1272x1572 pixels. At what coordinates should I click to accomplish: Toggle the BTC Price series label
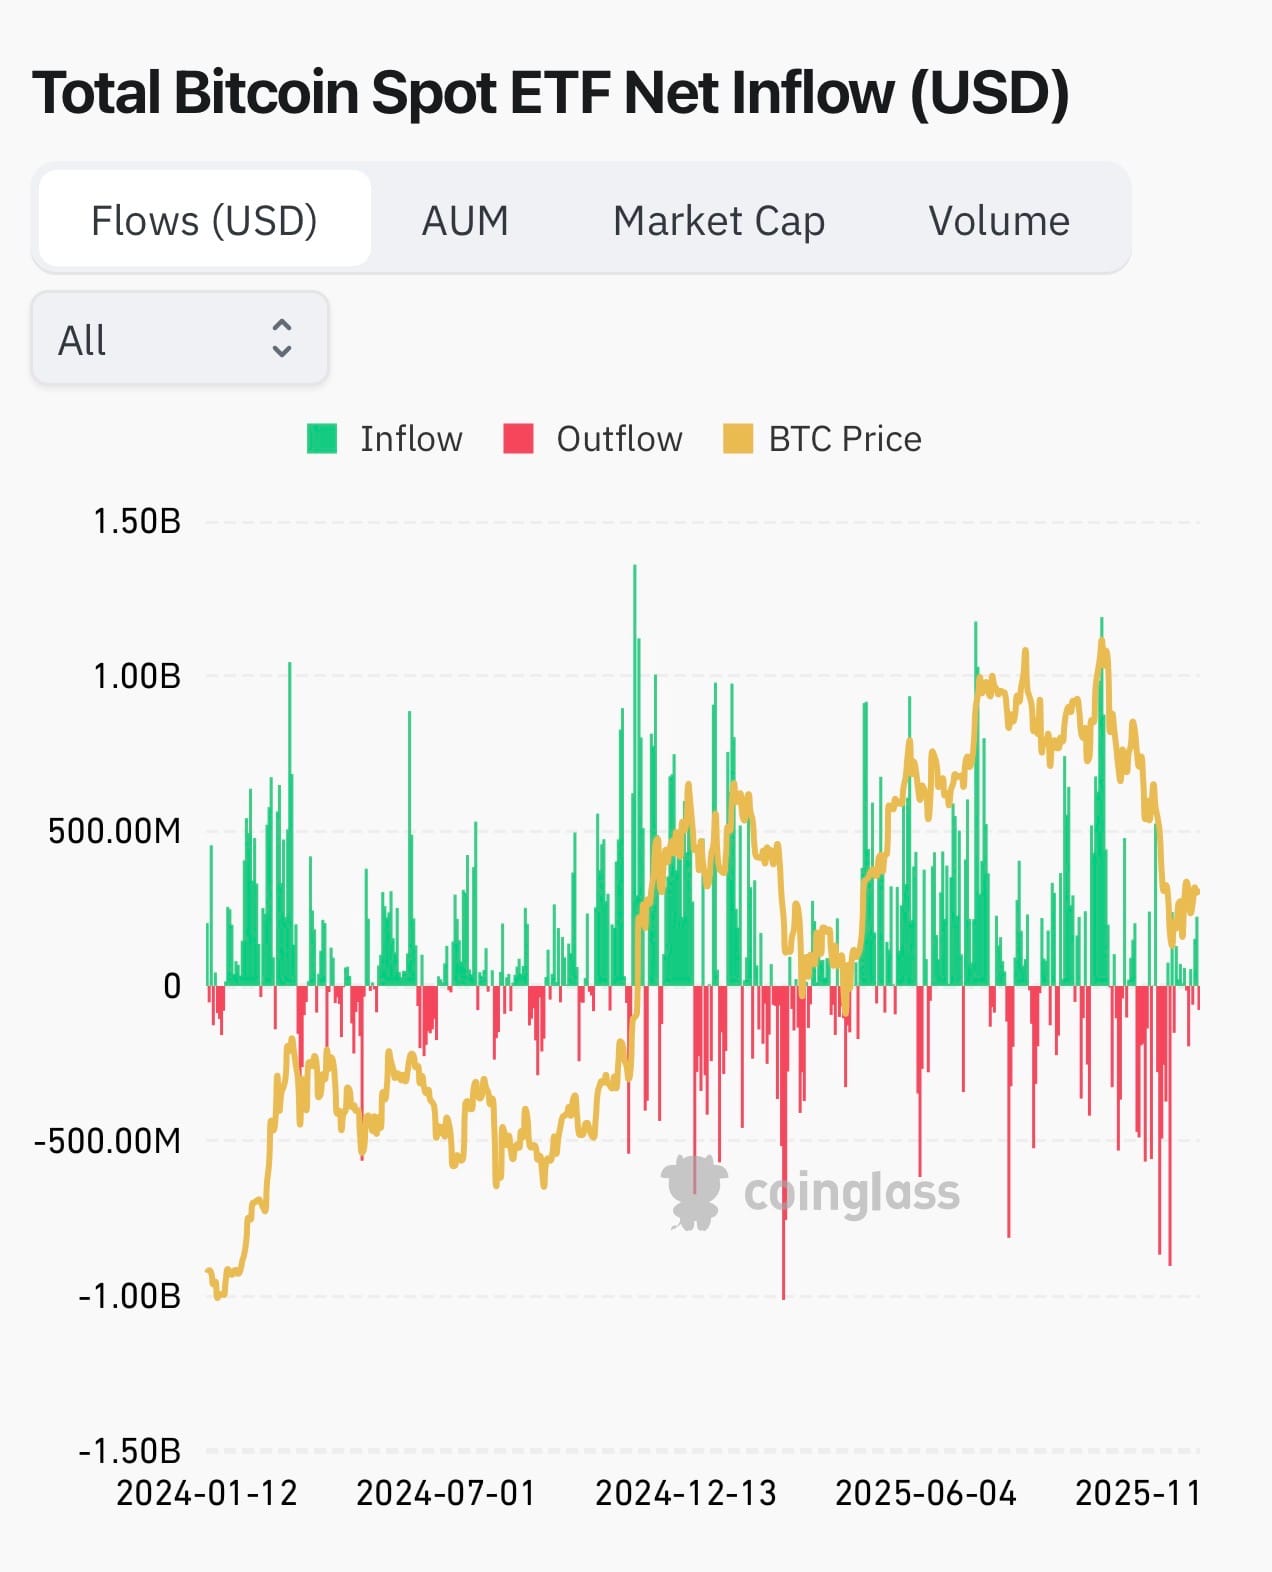[x=845, y=438]
